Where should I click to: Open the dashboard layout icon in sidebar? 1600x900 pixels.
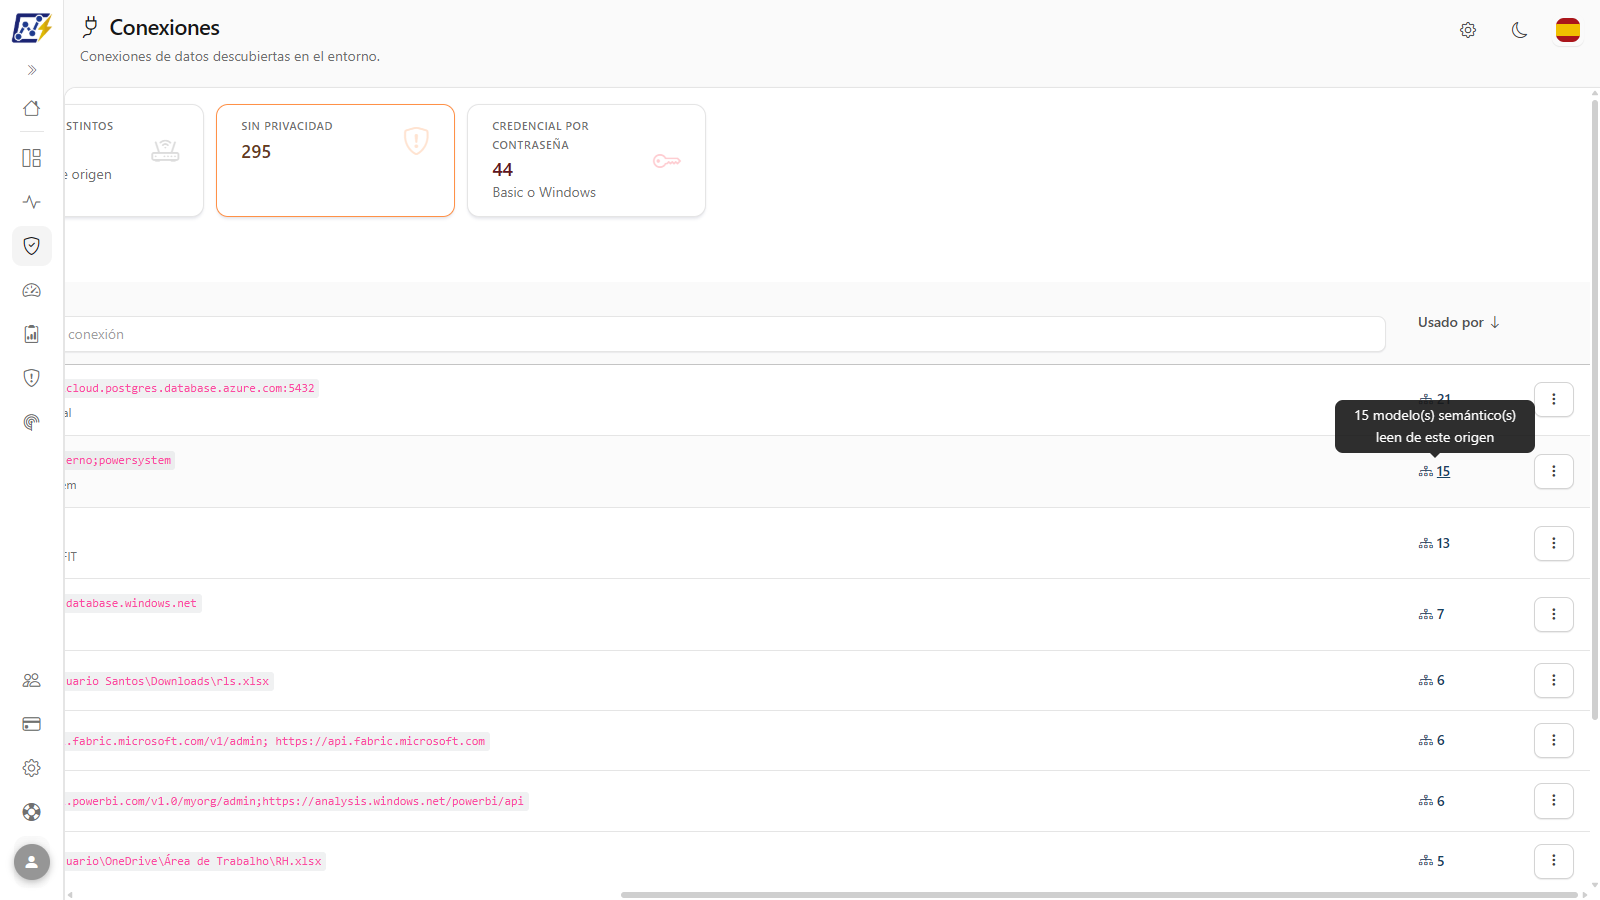(x=32, y=158)
